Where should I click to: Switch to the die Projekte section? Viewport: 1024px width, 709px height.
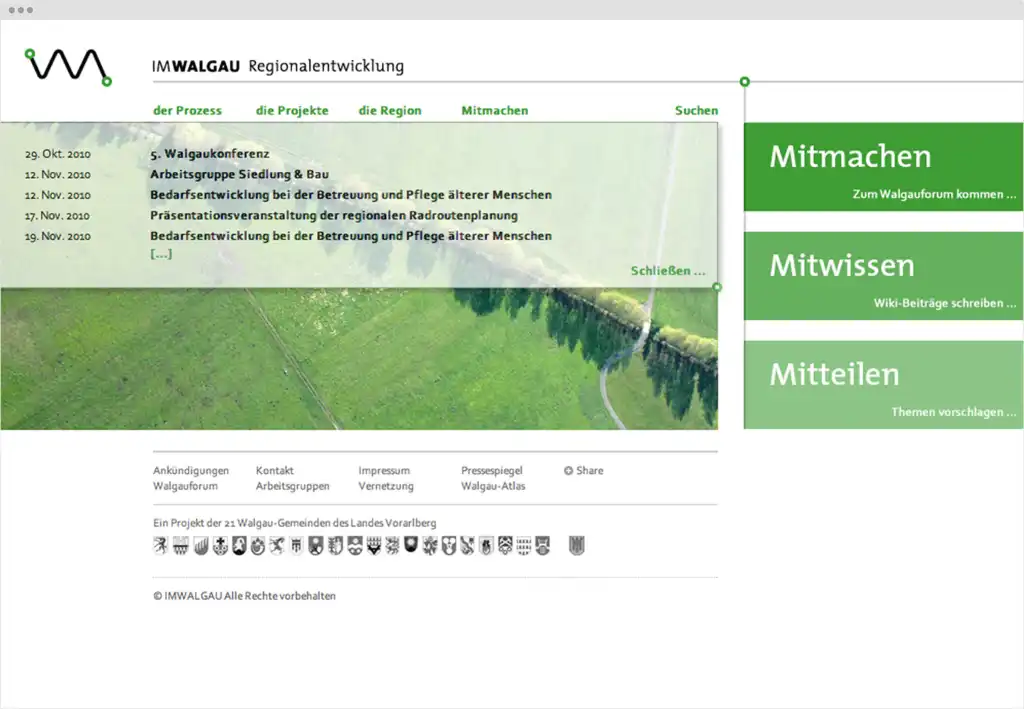coord(292,110)
